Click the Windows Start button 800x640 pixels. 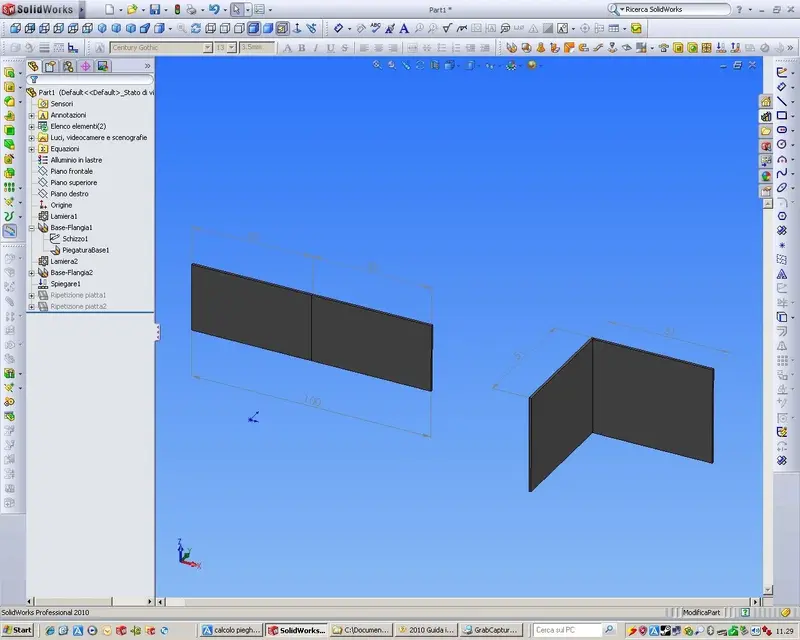click(17, 630)
